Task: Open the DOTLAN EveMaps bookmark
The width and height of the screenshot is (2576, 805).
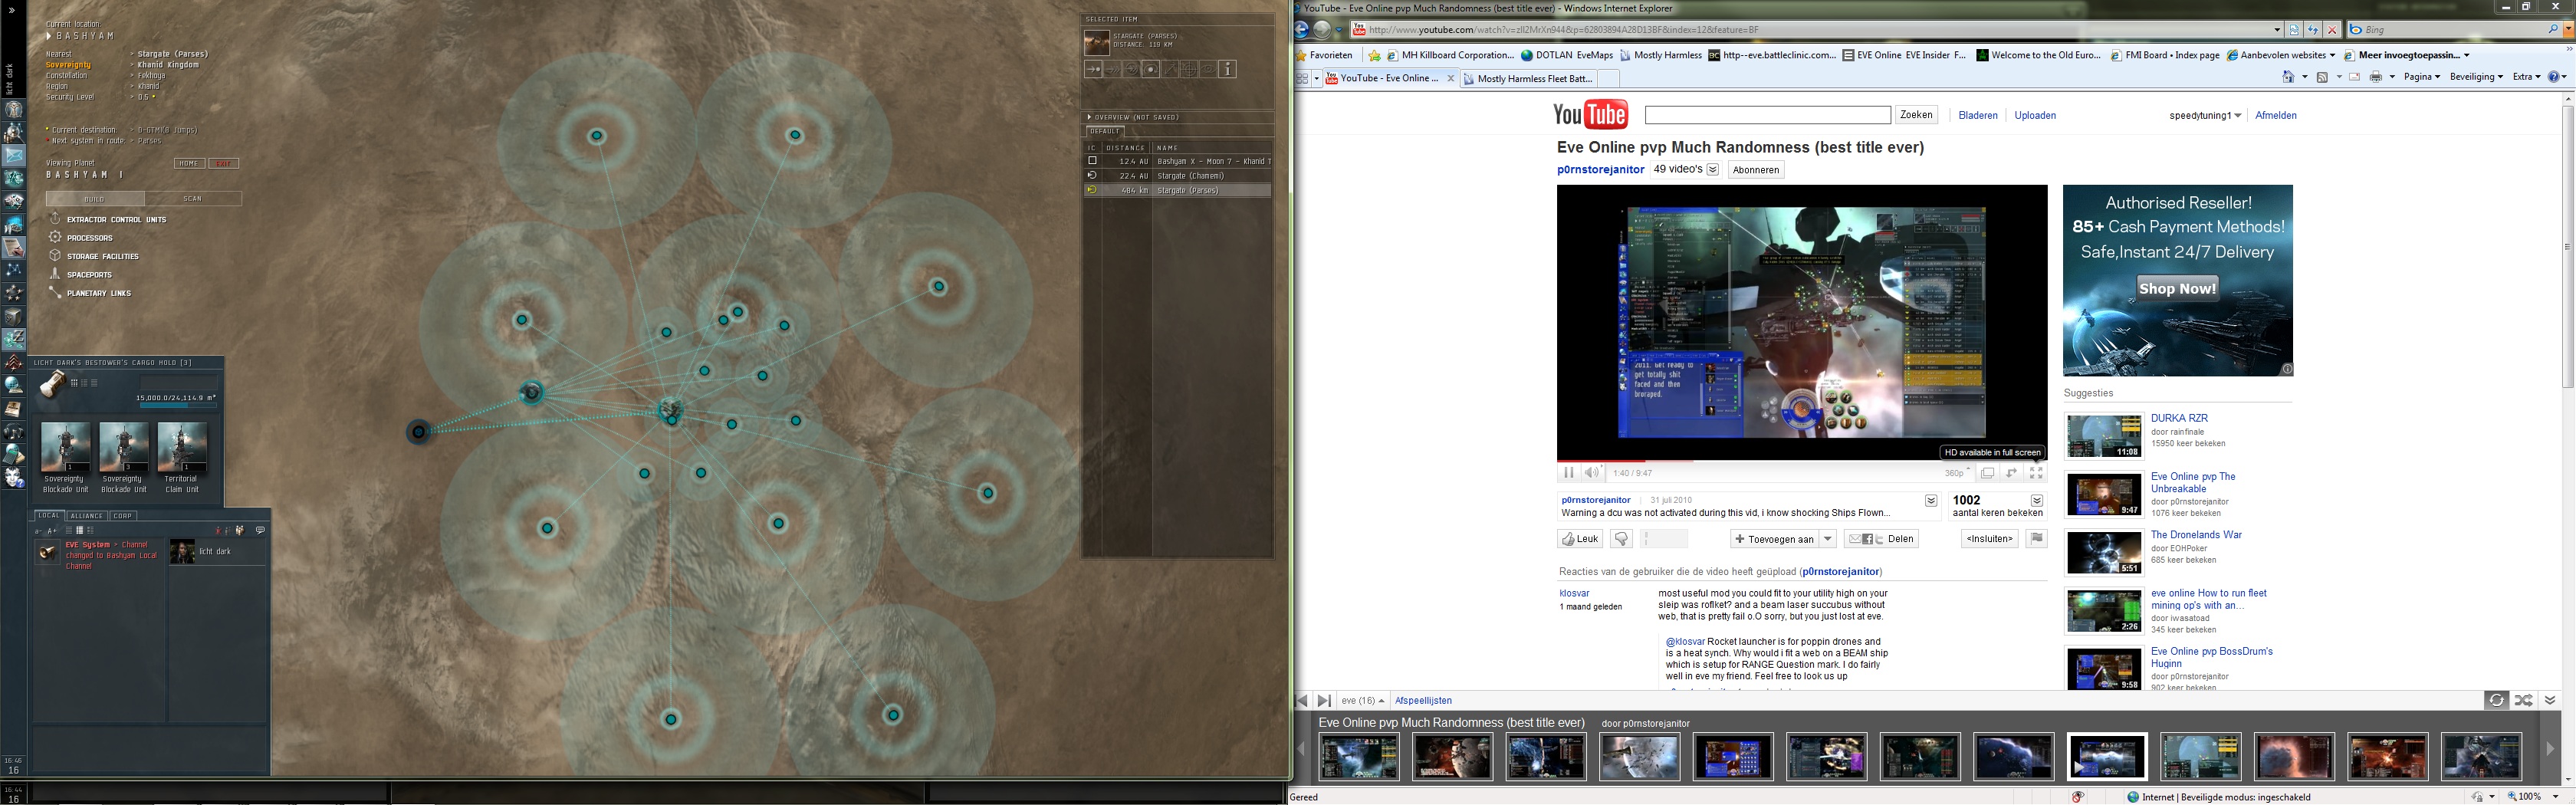Action: [x=1567, y=56]
